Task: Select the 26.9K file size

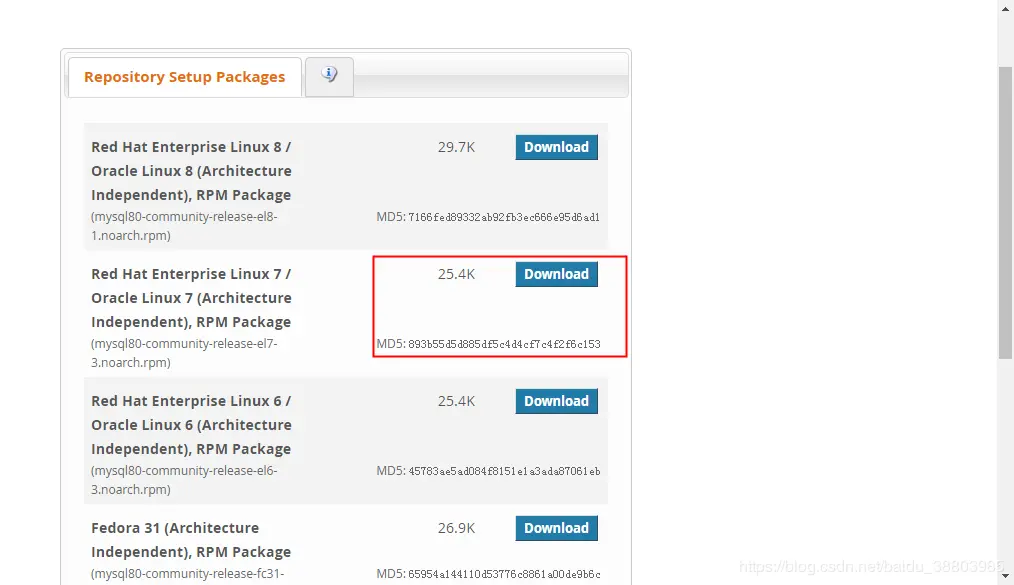Action: 457,528
